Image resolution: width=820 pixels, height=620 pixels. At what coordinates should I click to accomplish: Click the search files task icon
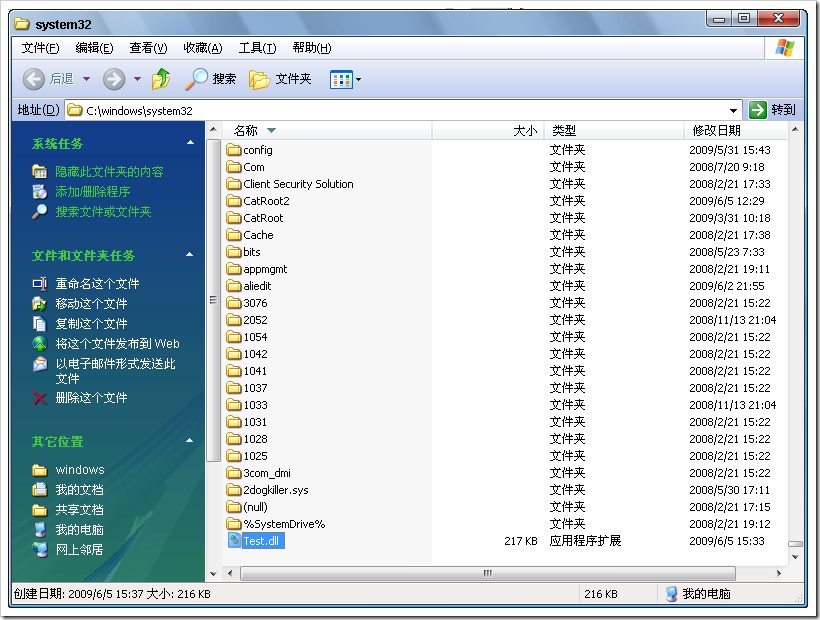(x=40, y=212)
